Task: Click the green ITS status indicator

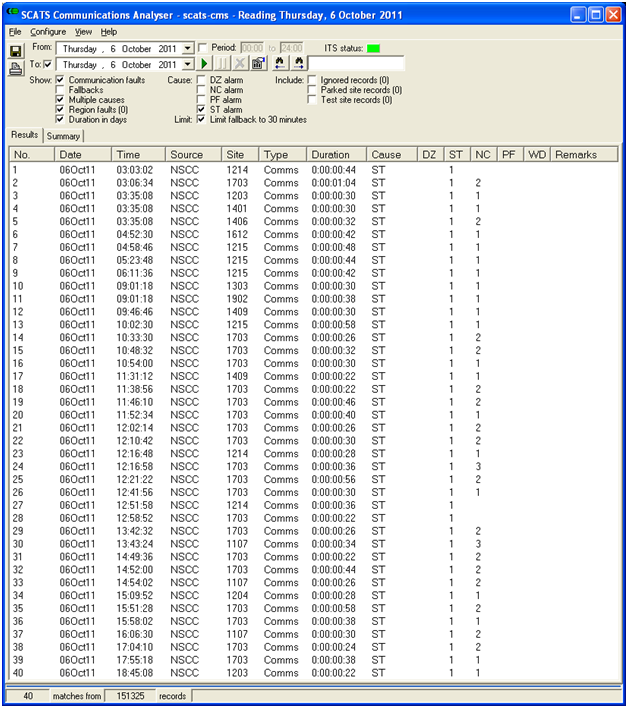Action: pyautogui.click(x=373, y=48)
